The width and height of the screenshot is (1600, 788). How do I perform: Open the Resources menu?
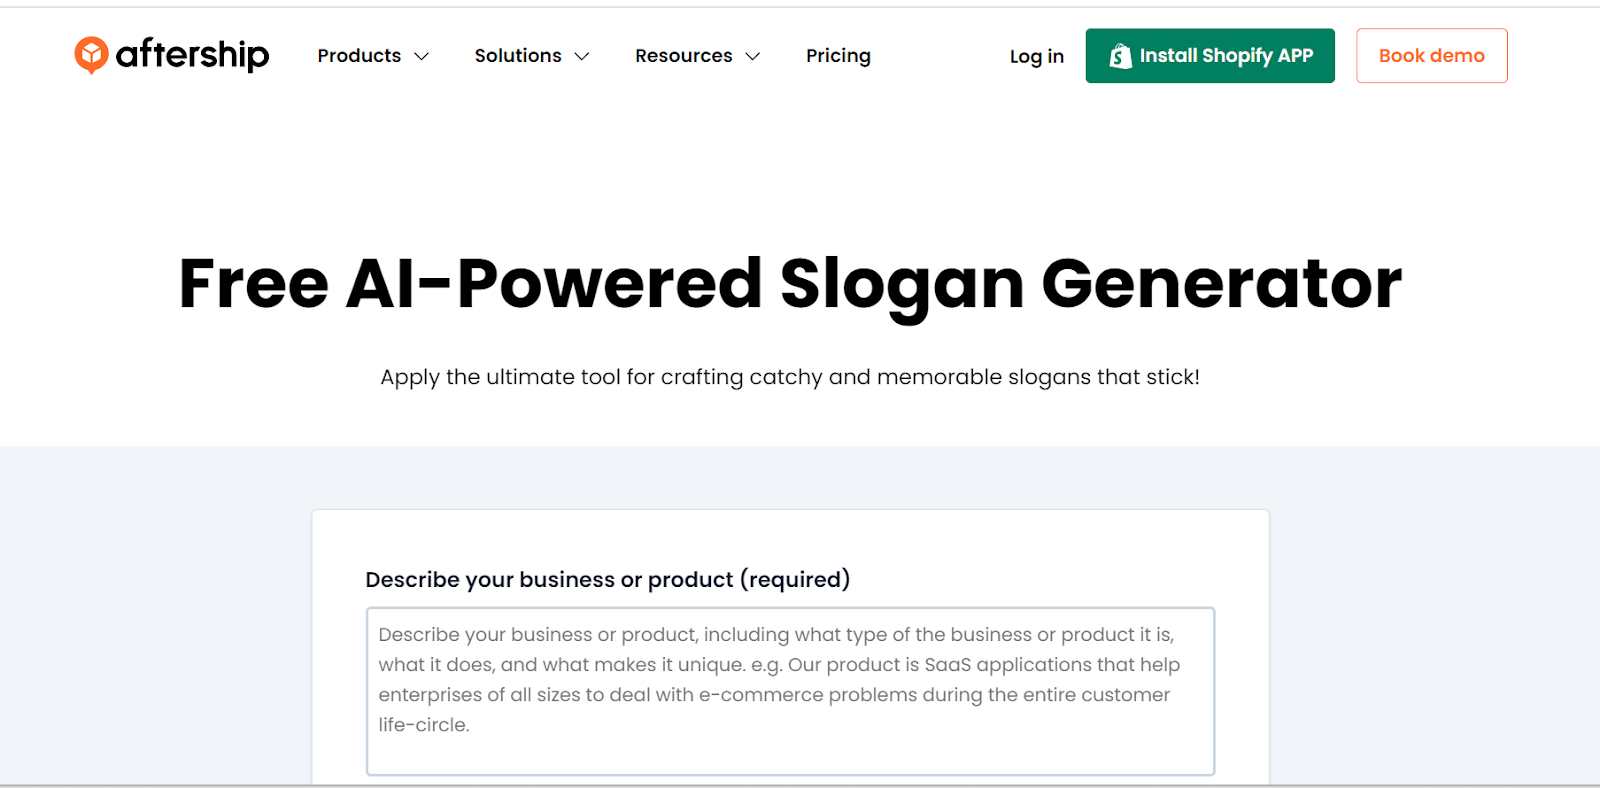(698, 56)
